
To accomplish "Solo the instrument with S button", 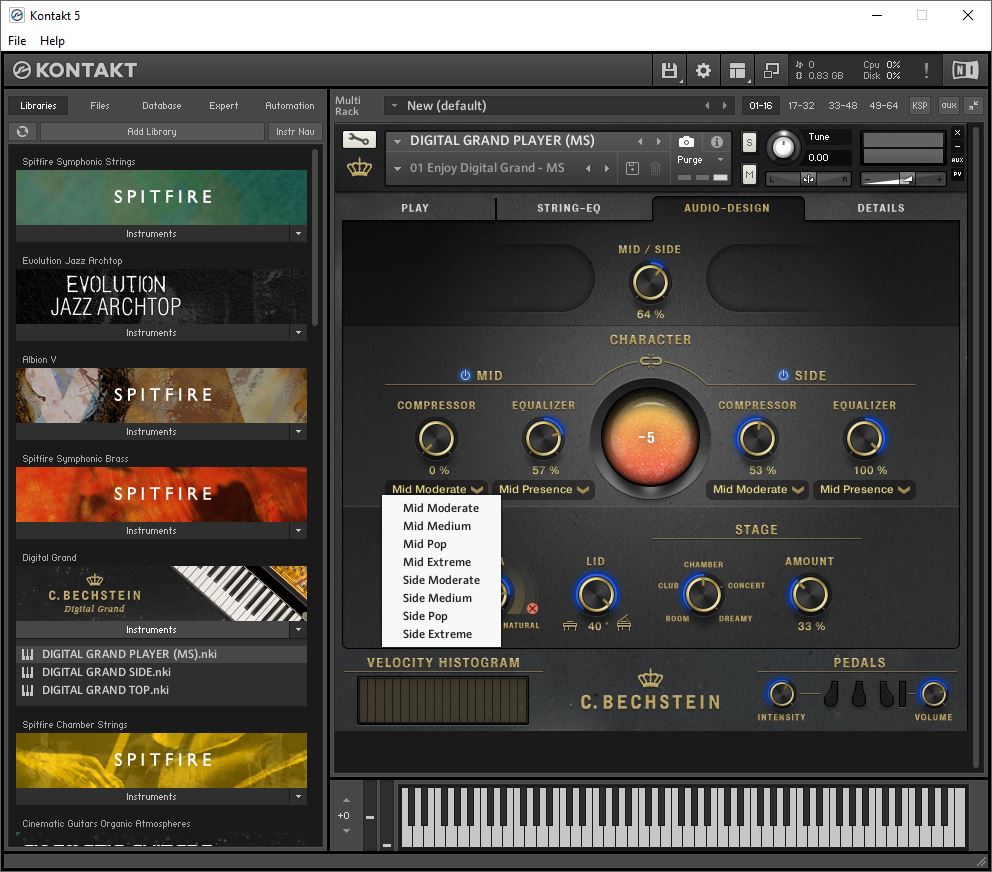I will tap(749, 142).
